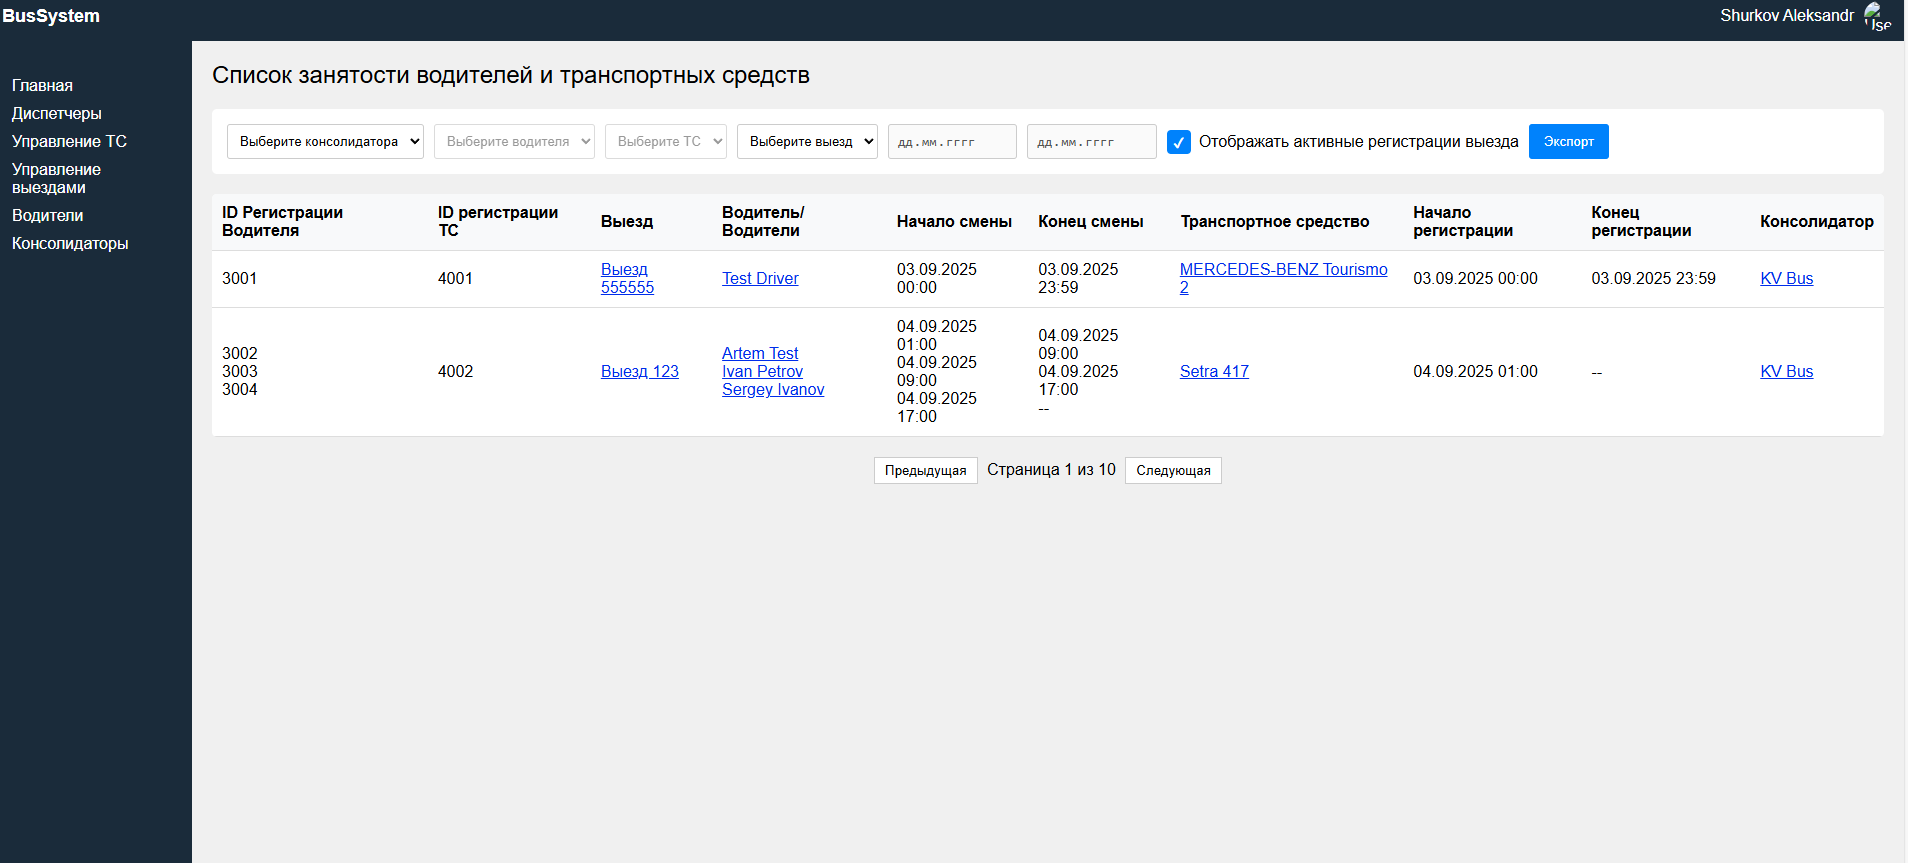This screenshot has width=1908, height=863.
Task: Open Управление выездами in the sidebar
Action: click(56, 179)
